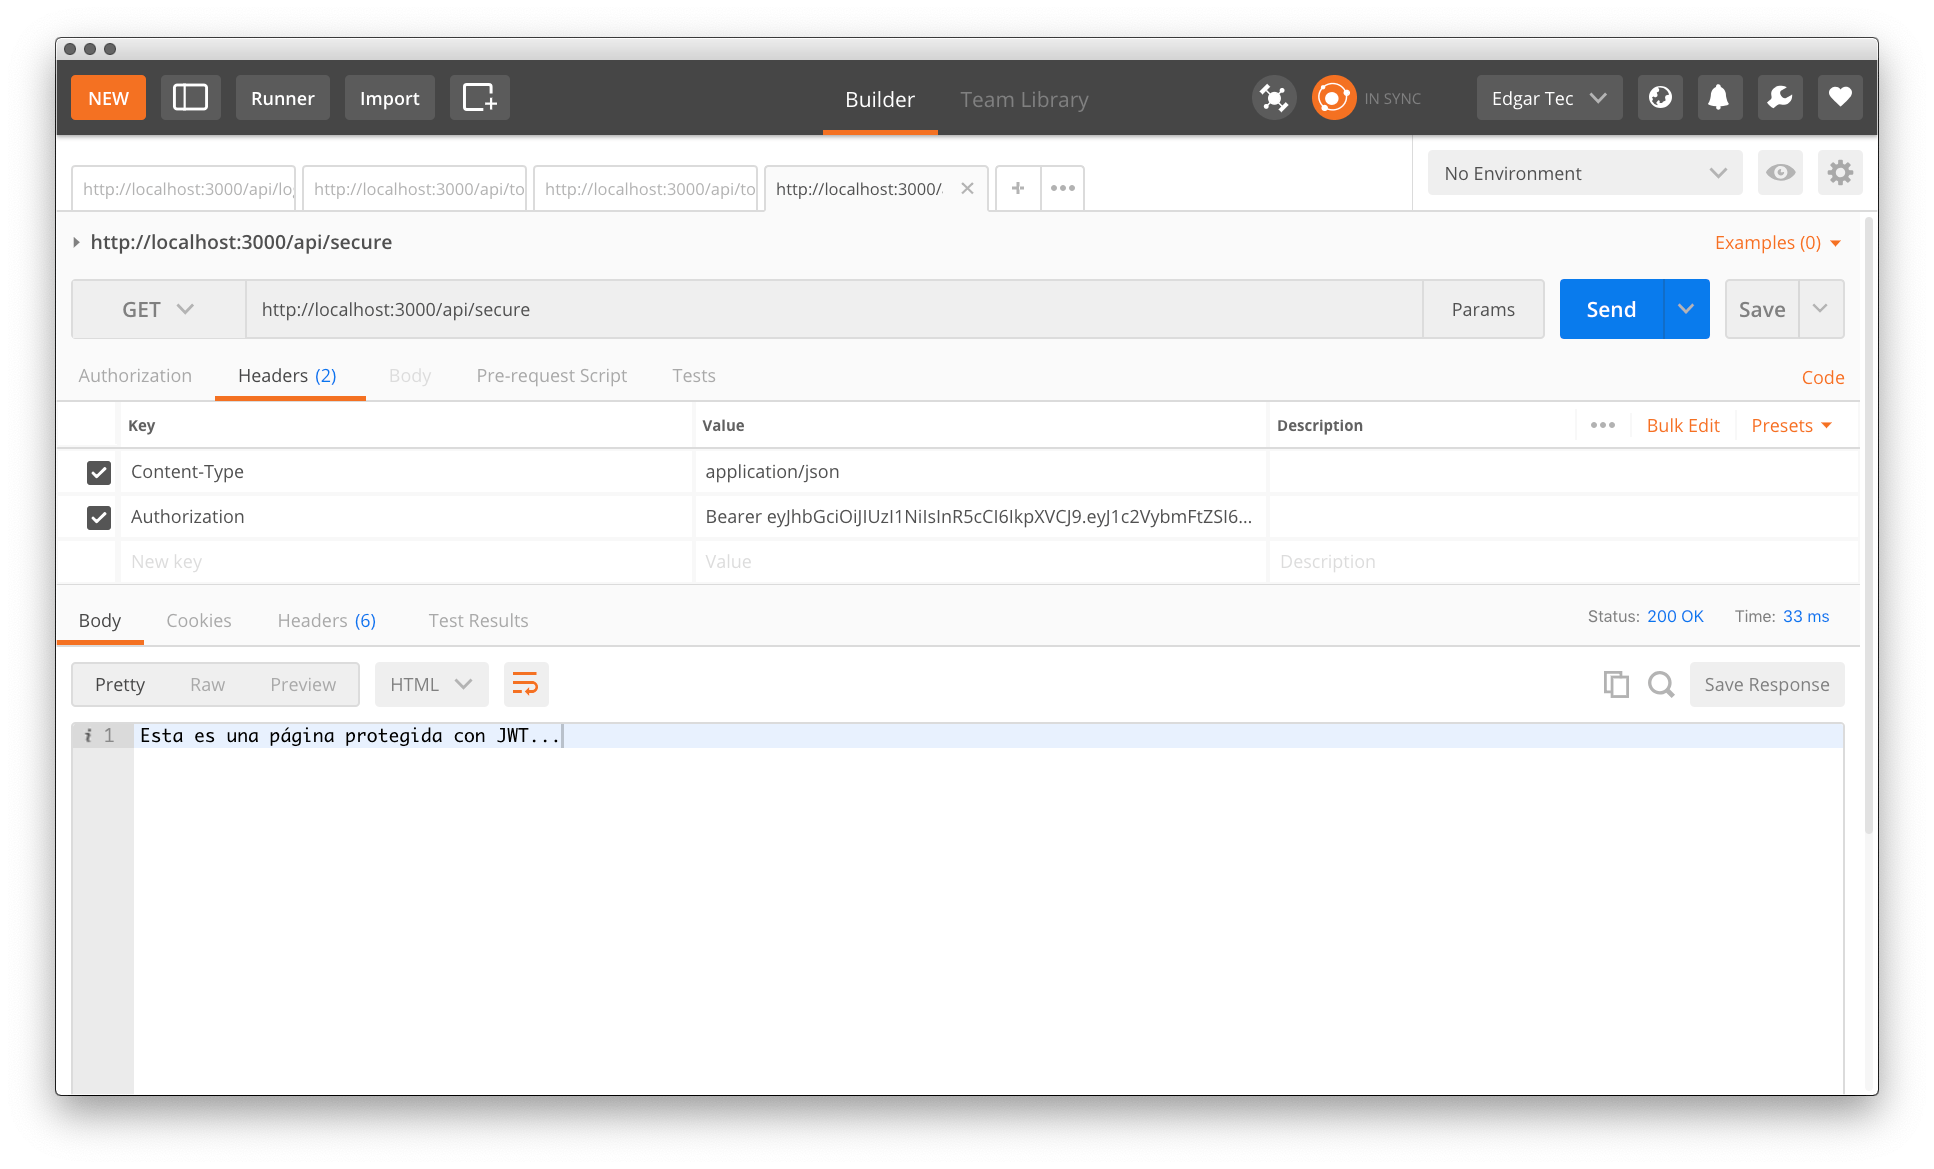Viewport: 1934px width, 1169px height.
Task: Open the HTML format dropdown
Action: coord(431,684)
